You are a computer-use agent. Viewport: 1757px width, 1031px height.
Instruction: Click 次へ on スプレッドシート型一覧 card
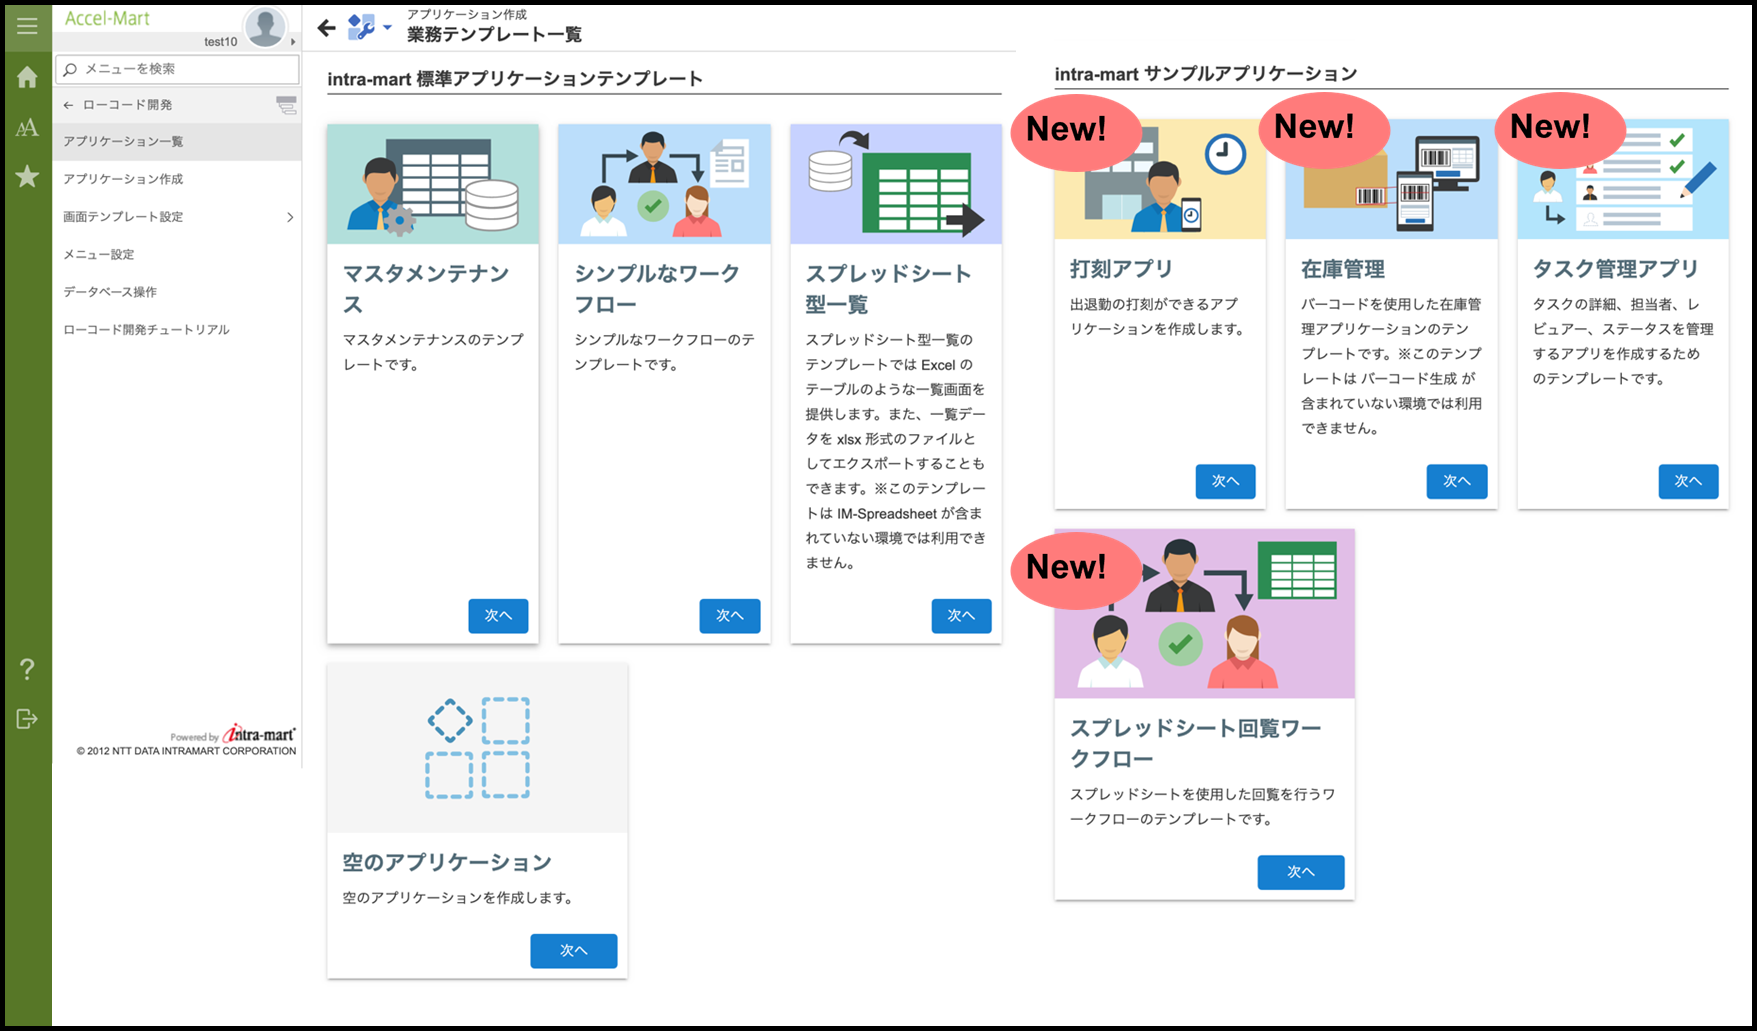(961, 616)
